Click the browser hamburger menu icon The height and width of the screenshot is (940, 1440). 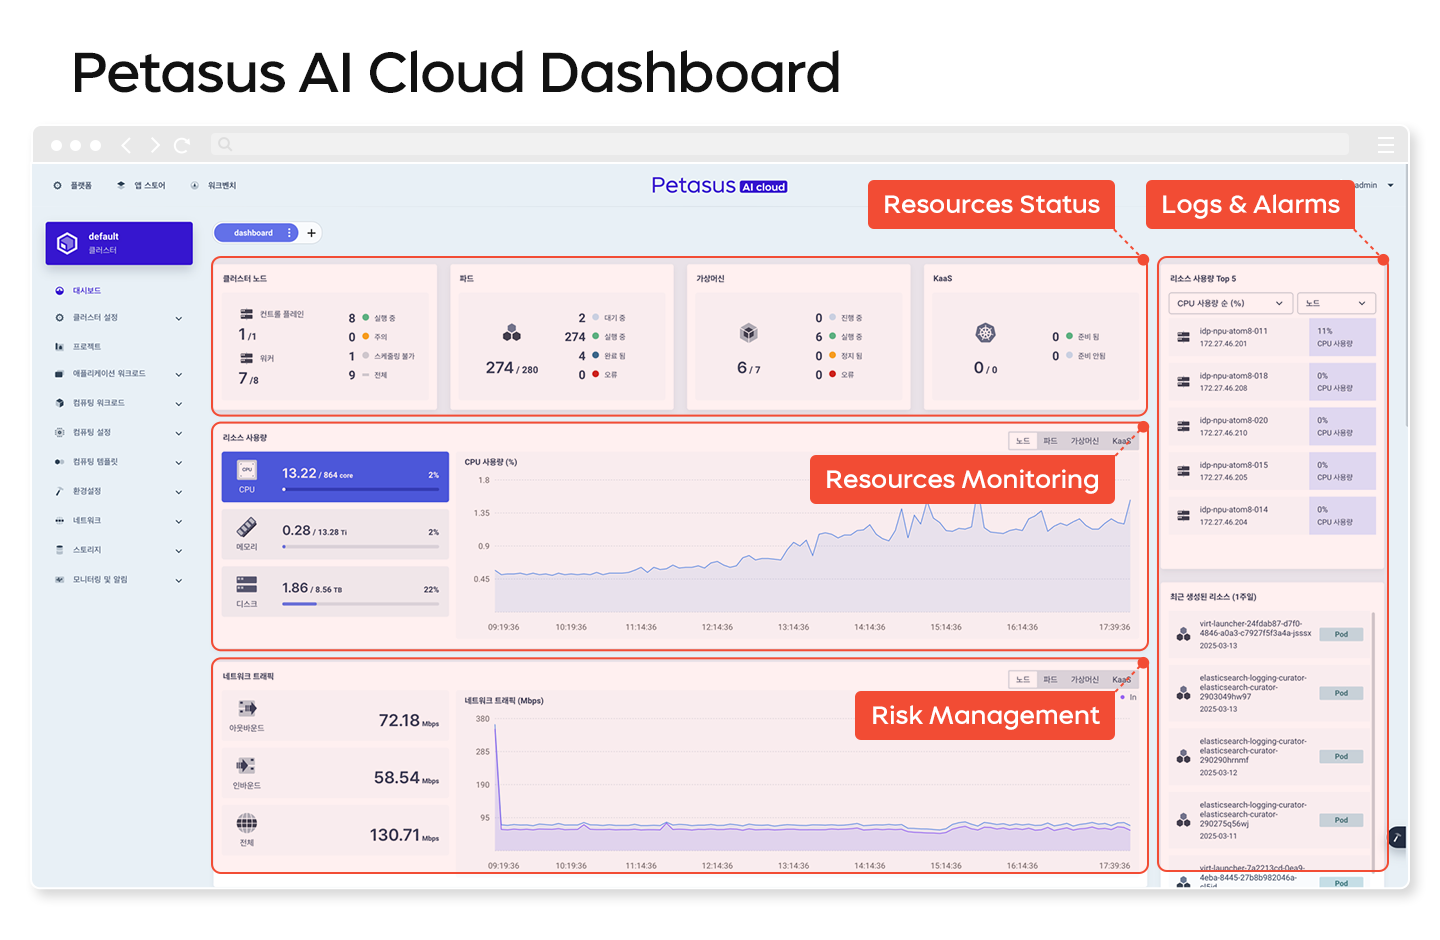click(x=1385, y=146)
